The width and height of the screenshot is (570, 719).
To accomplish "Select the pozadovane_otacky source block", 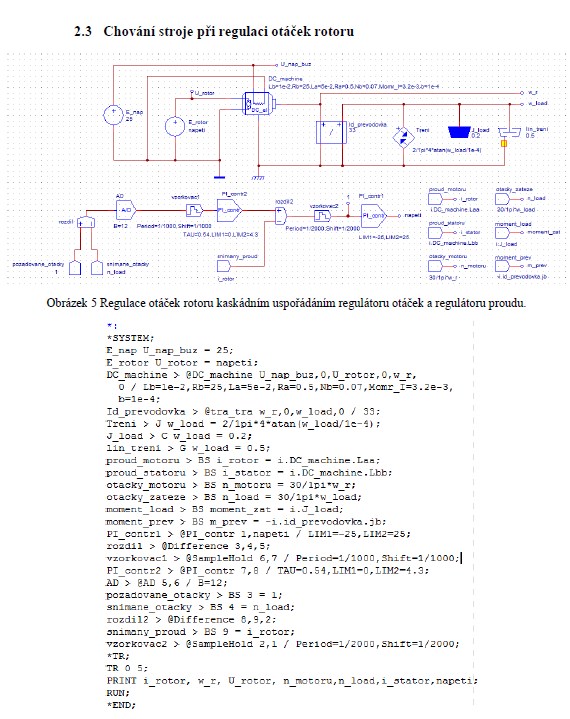I will click(x=75, y=268).
